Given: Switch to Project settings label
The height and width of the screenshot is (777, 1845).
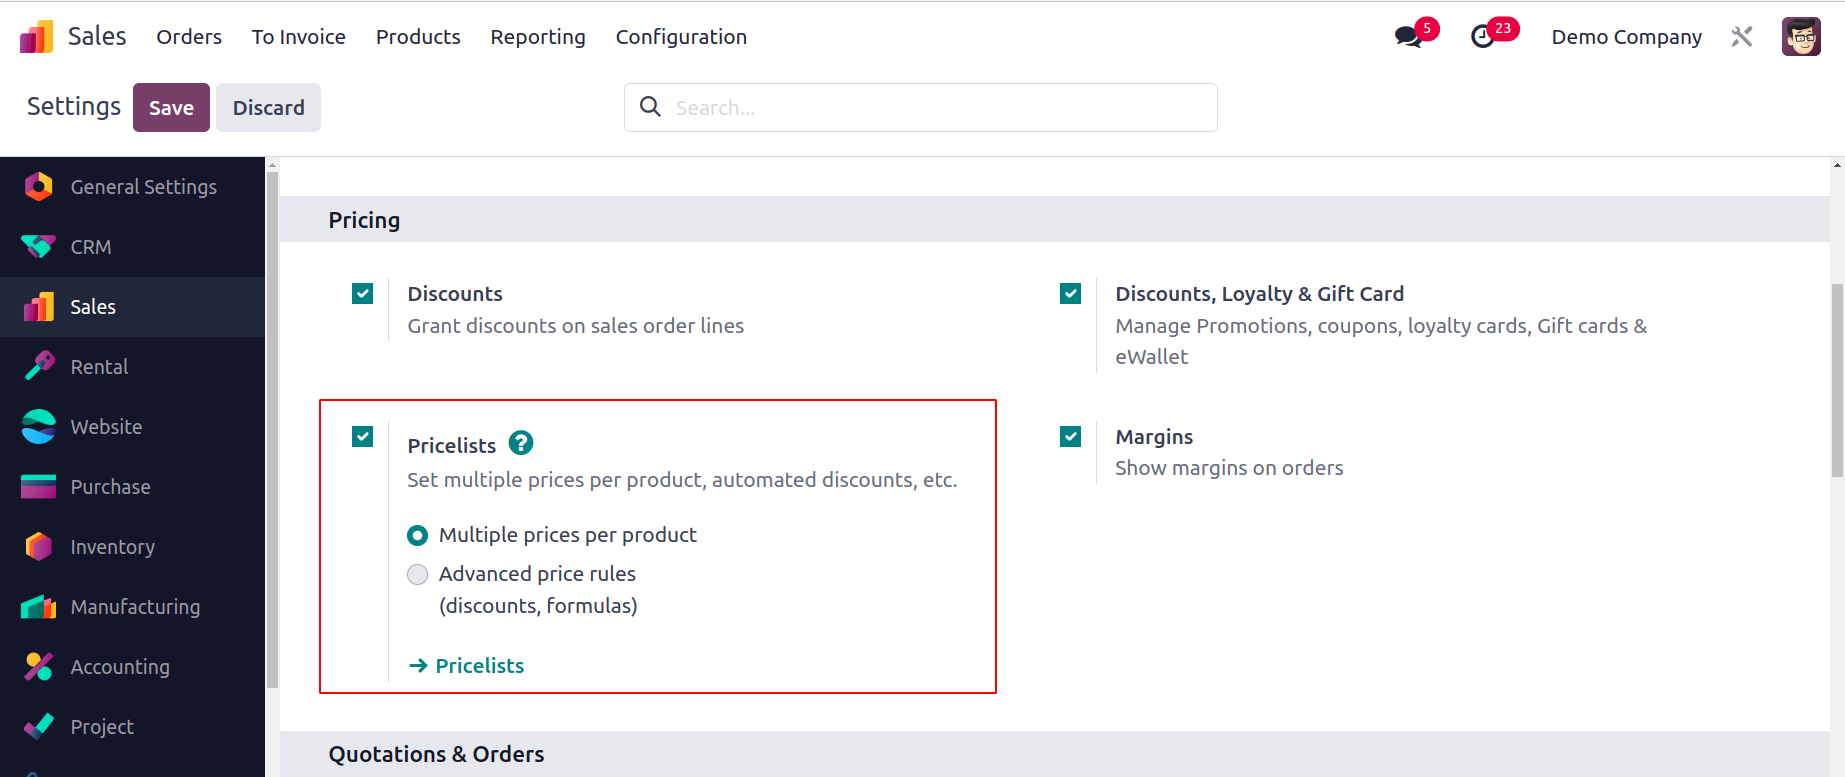Looking at the screenshot, I should pos(102,727).
